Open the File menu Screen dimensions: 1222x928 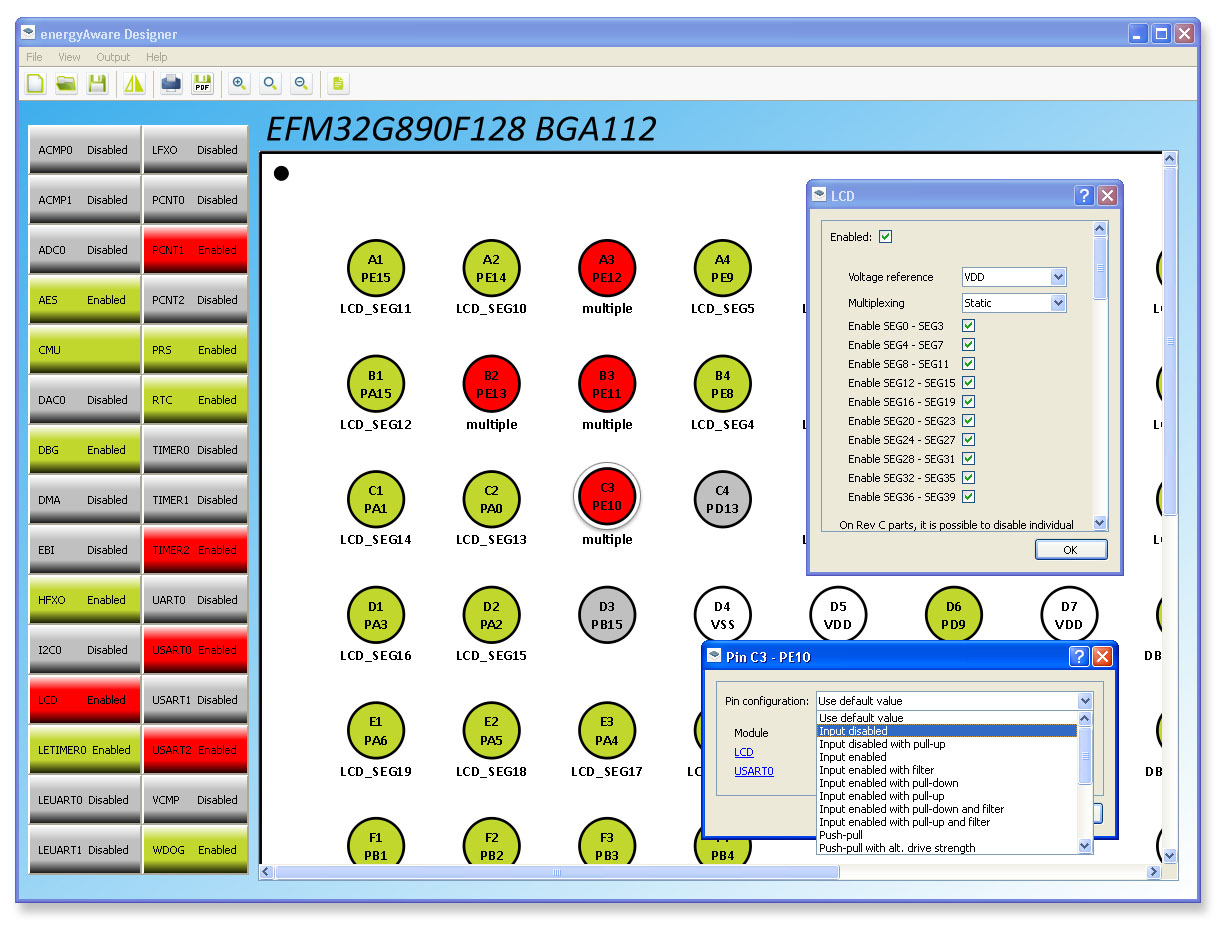pos(34,57)
